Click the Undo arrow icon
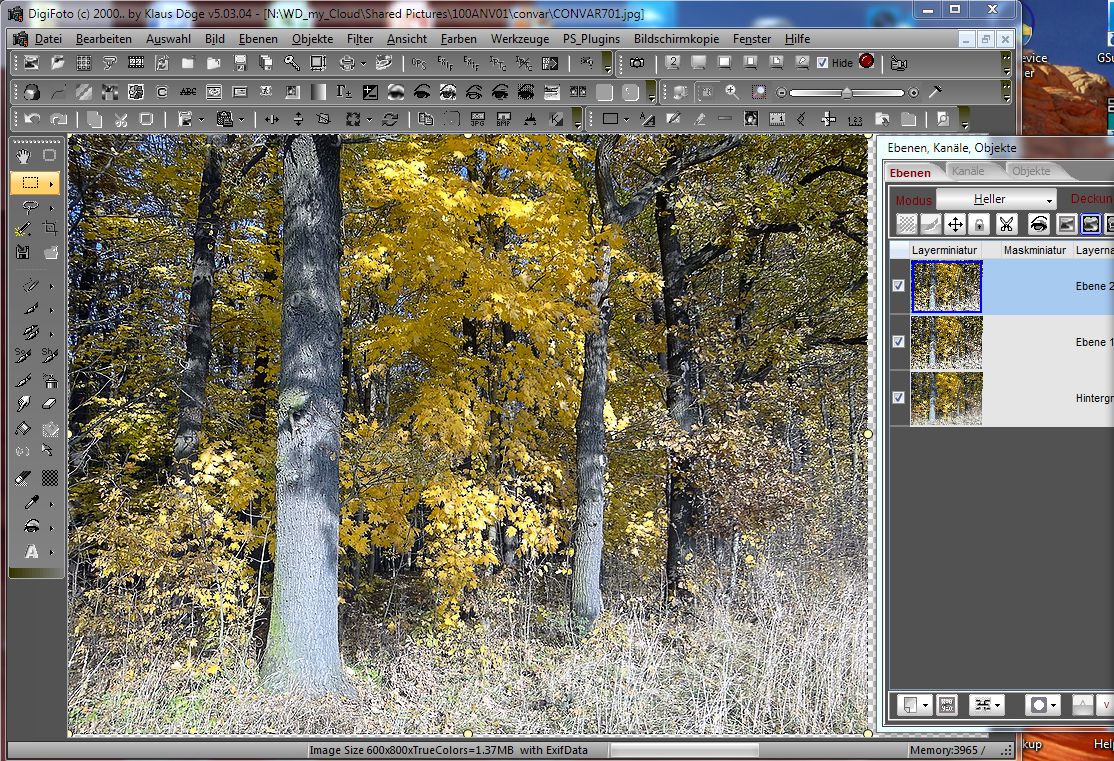This screenshot has height=761, width=1114. 32,119
